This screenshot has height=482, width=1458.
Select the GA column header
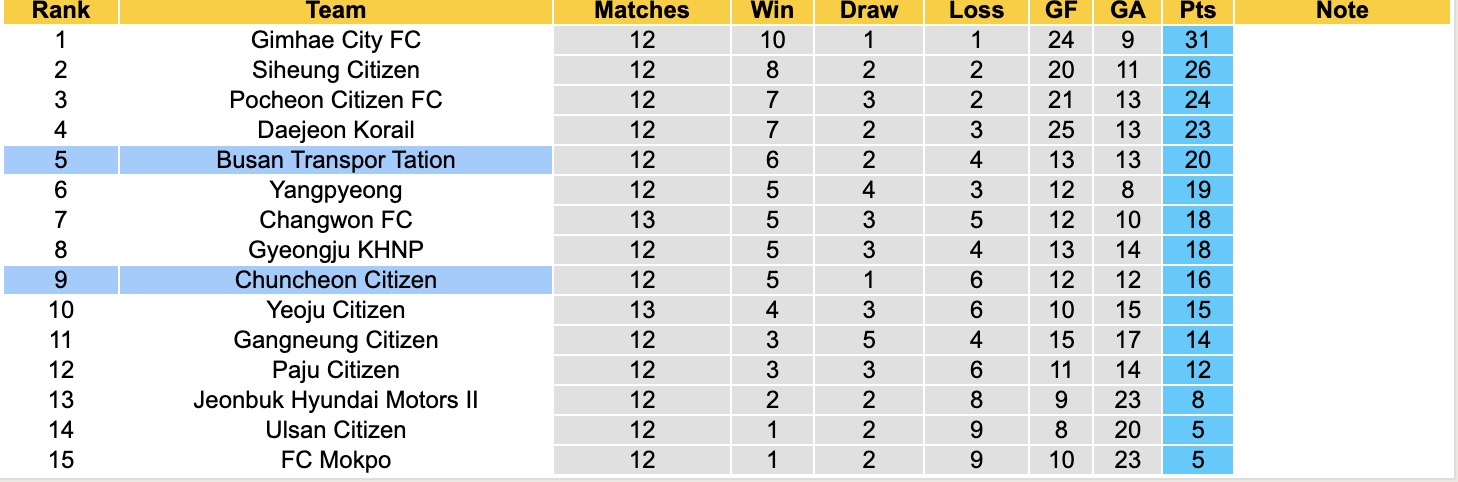tap(1126, 11)
